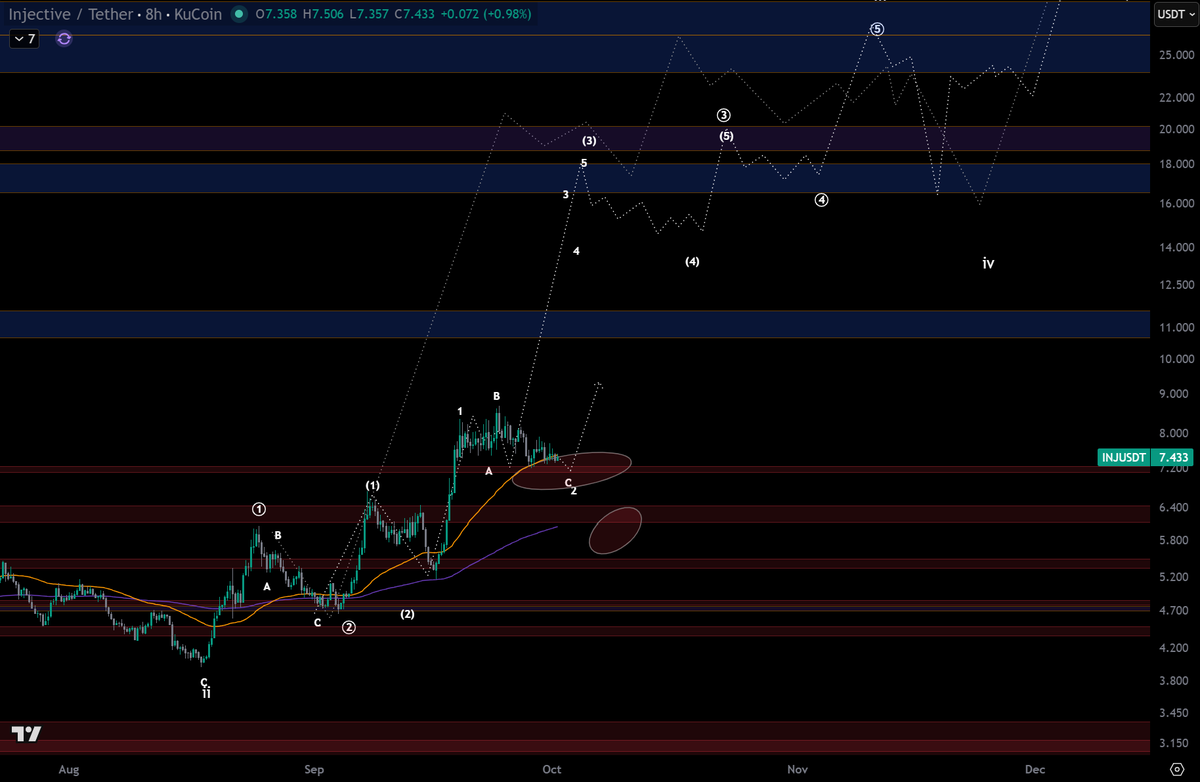Click the 25.000 price axis label
1200x782 pixels.
click(x=1176, y=55)
